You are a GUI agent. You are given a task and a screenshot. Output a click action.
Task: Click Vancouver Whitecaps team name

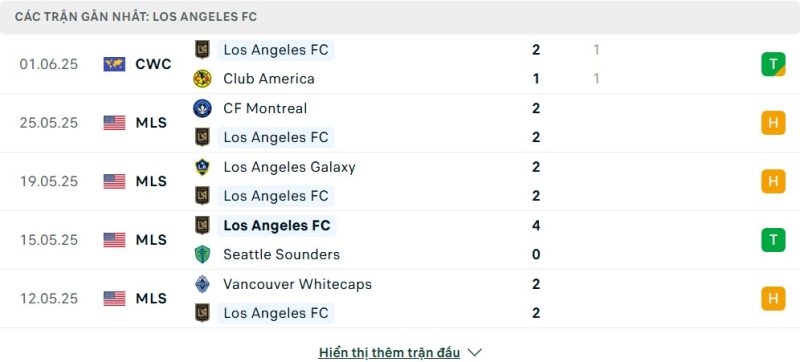[297, 284]
